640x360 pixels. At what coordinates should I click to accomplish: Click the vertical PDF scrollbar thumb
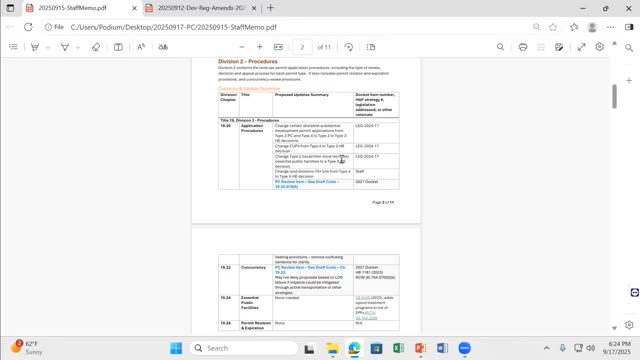(x=614, y=96)
